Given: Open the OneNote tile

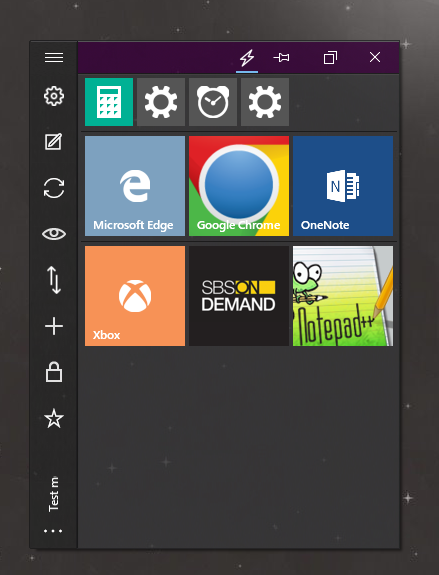Looking at the screenshot, I should [343, 186].
